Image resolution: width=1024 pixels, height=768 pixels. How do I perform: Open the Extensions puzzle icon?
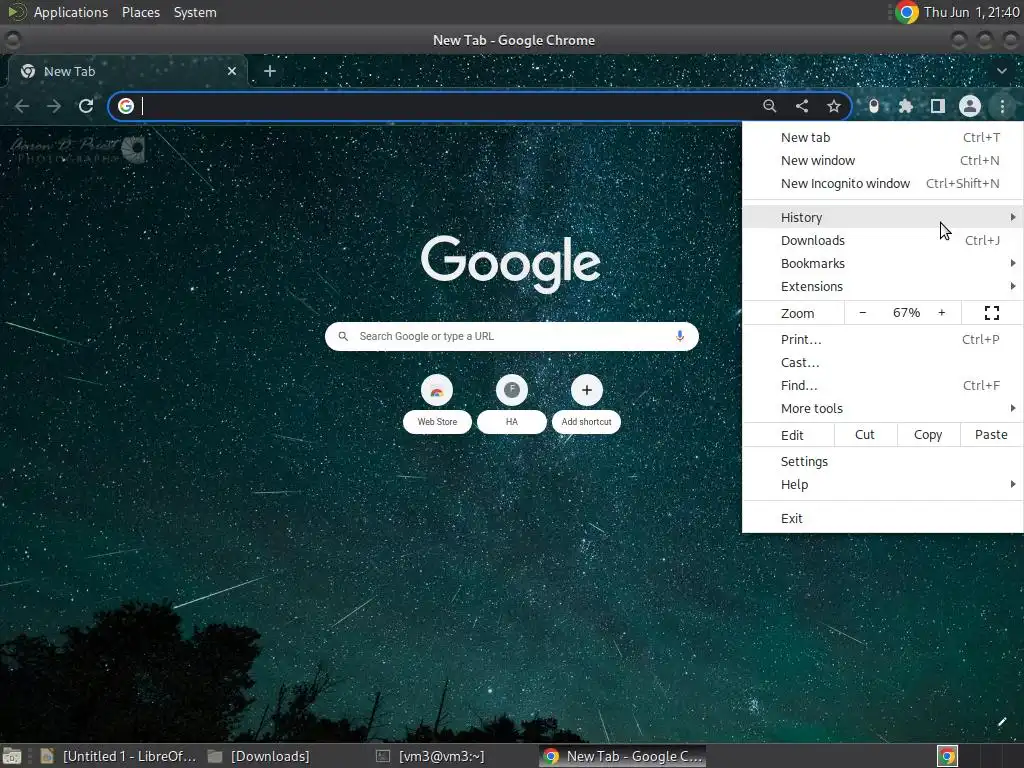coord(906,106)
